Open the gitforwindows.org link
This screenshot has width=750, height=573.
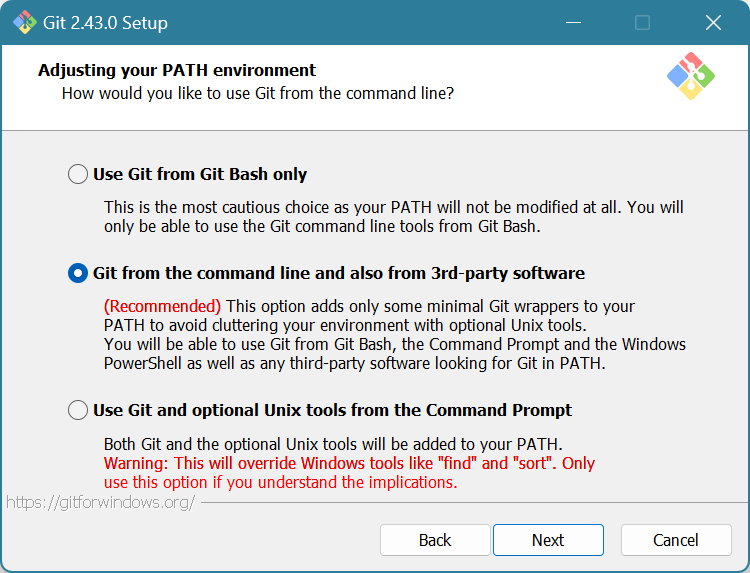click(x=100, y=502)
